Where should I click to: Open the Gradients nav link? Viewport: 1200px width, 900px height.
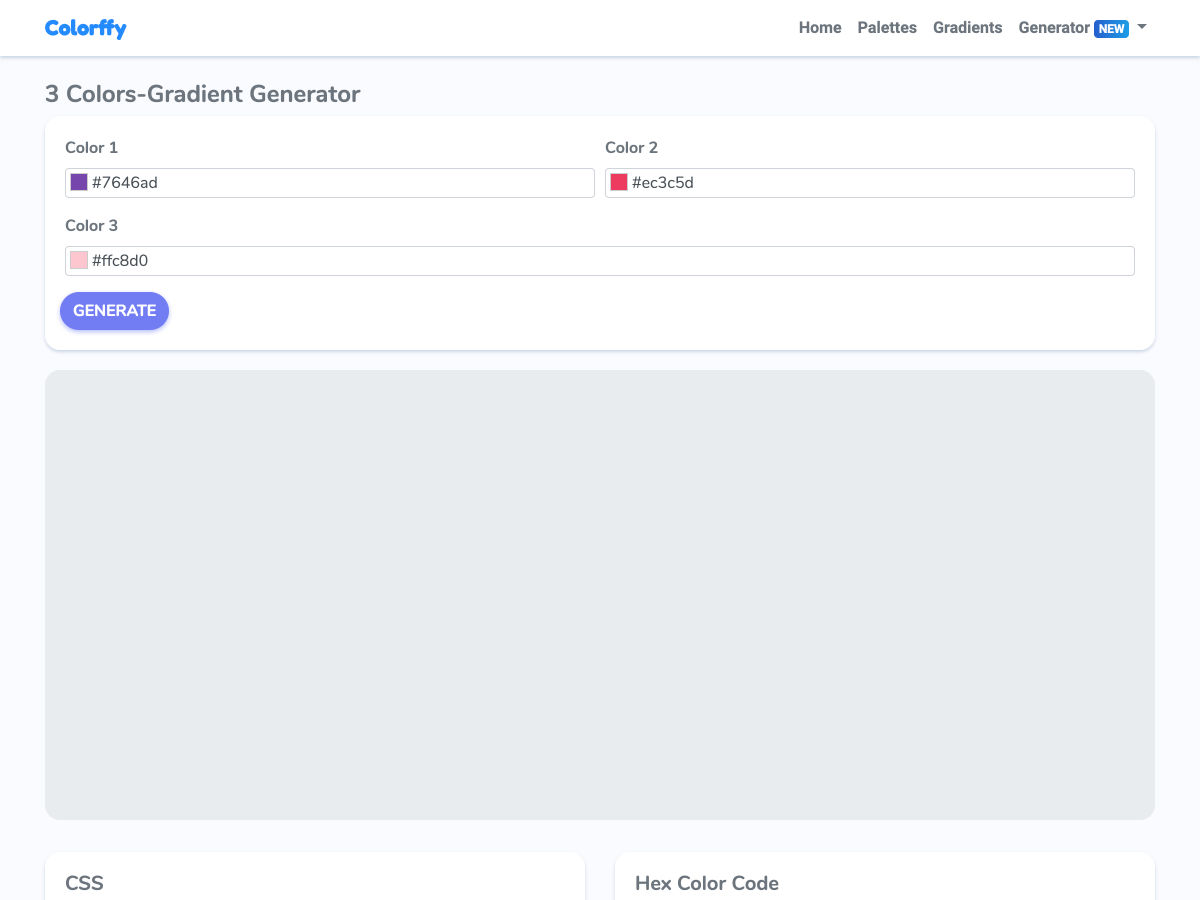pos(967,28)
